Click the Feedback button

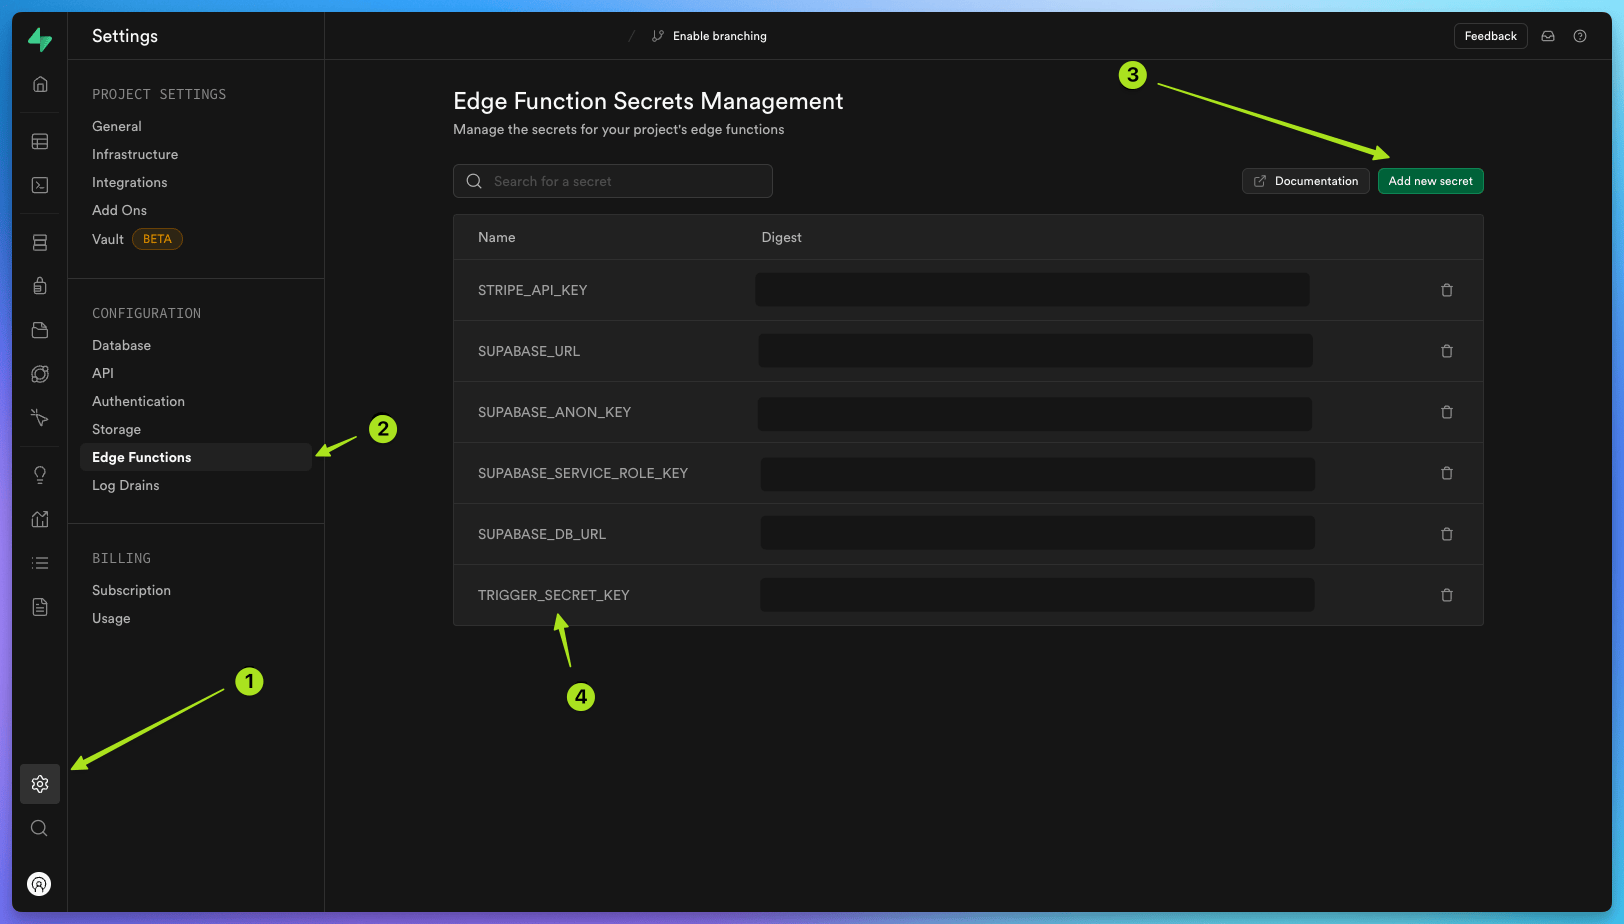[x=1490, y=36]
